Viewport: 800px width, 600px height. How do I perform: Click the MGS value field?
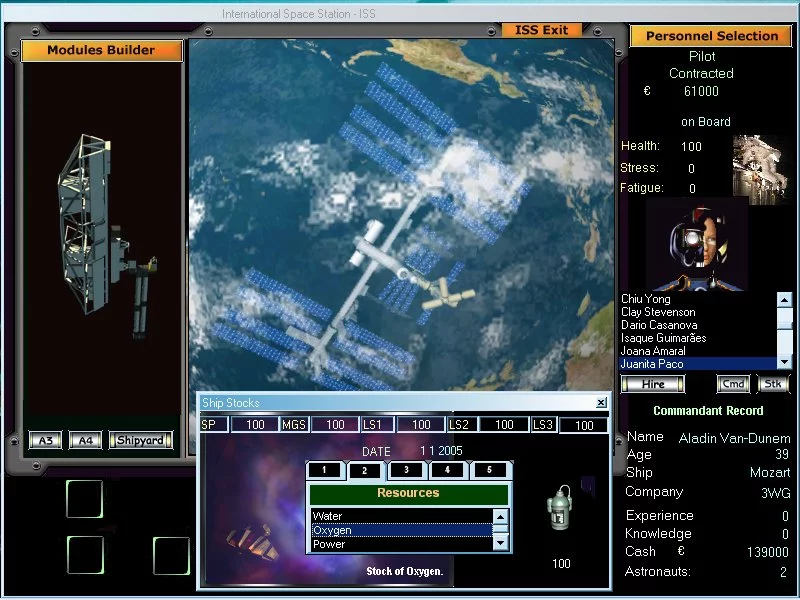(x=335, y=425)
